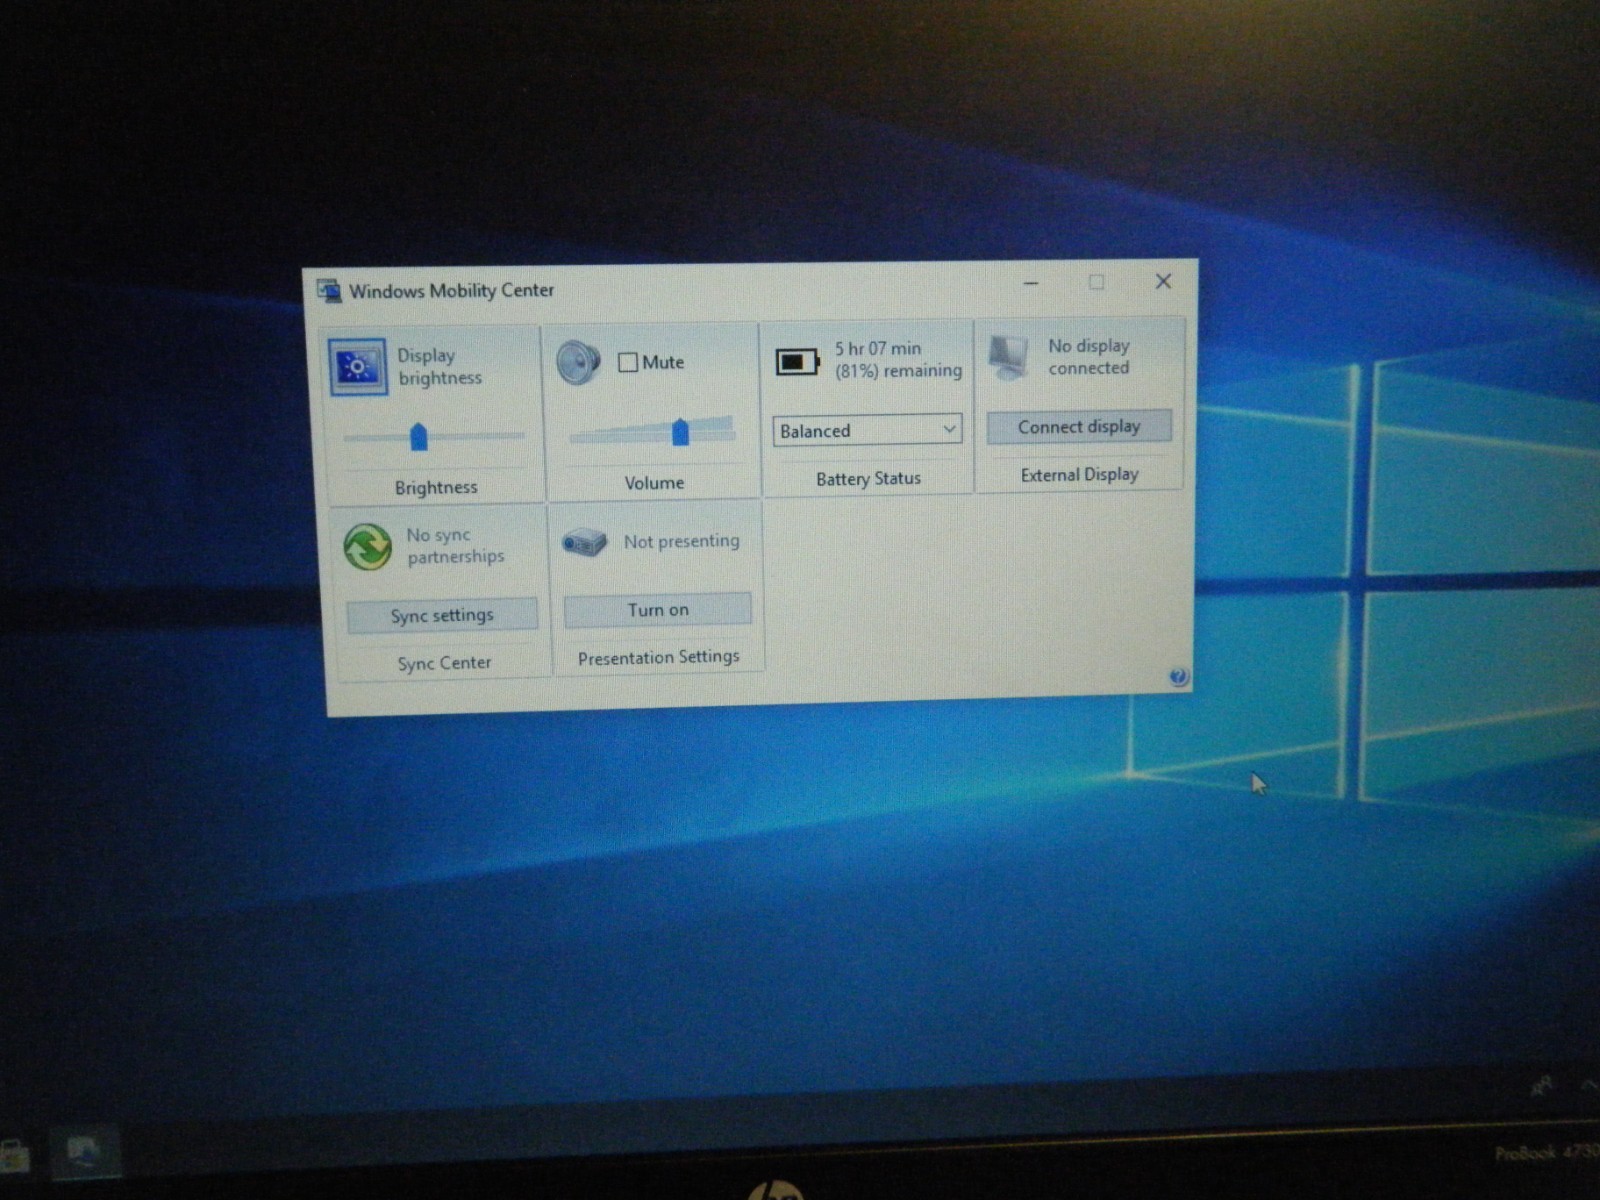The width and height of the screenshot is (1600, 1200).
Task: Click the Connect display button
Action: (1079, 427)
